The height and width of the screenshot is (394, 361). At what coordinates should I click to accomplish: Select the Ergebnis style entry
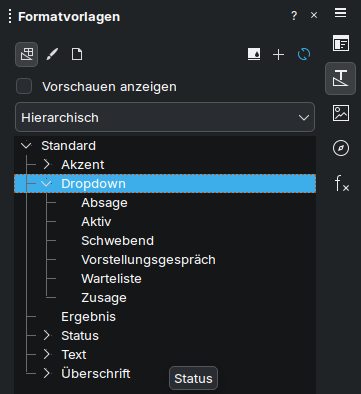[x=88, y=317]
